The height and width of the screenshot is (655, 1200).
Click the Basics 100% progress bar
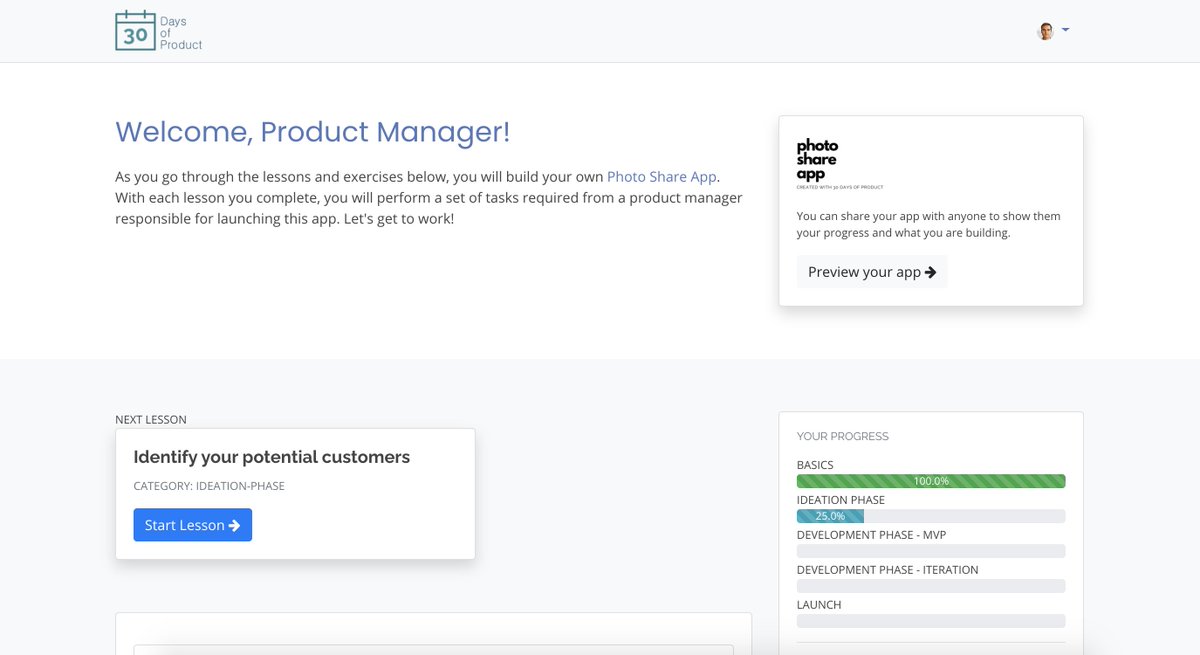(931, 481)
